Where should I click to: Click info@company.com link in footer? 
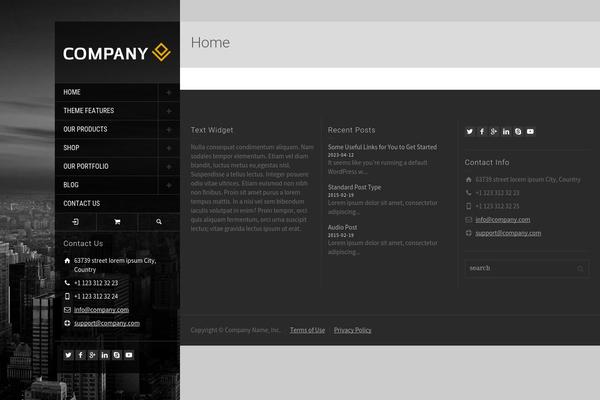(x=503, y=219)
